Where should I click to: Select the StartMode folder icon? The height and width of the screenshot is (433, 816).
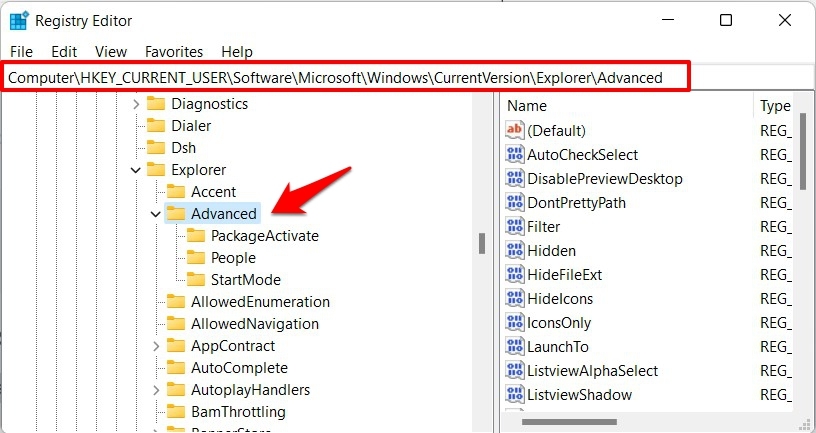pos(196,279)
